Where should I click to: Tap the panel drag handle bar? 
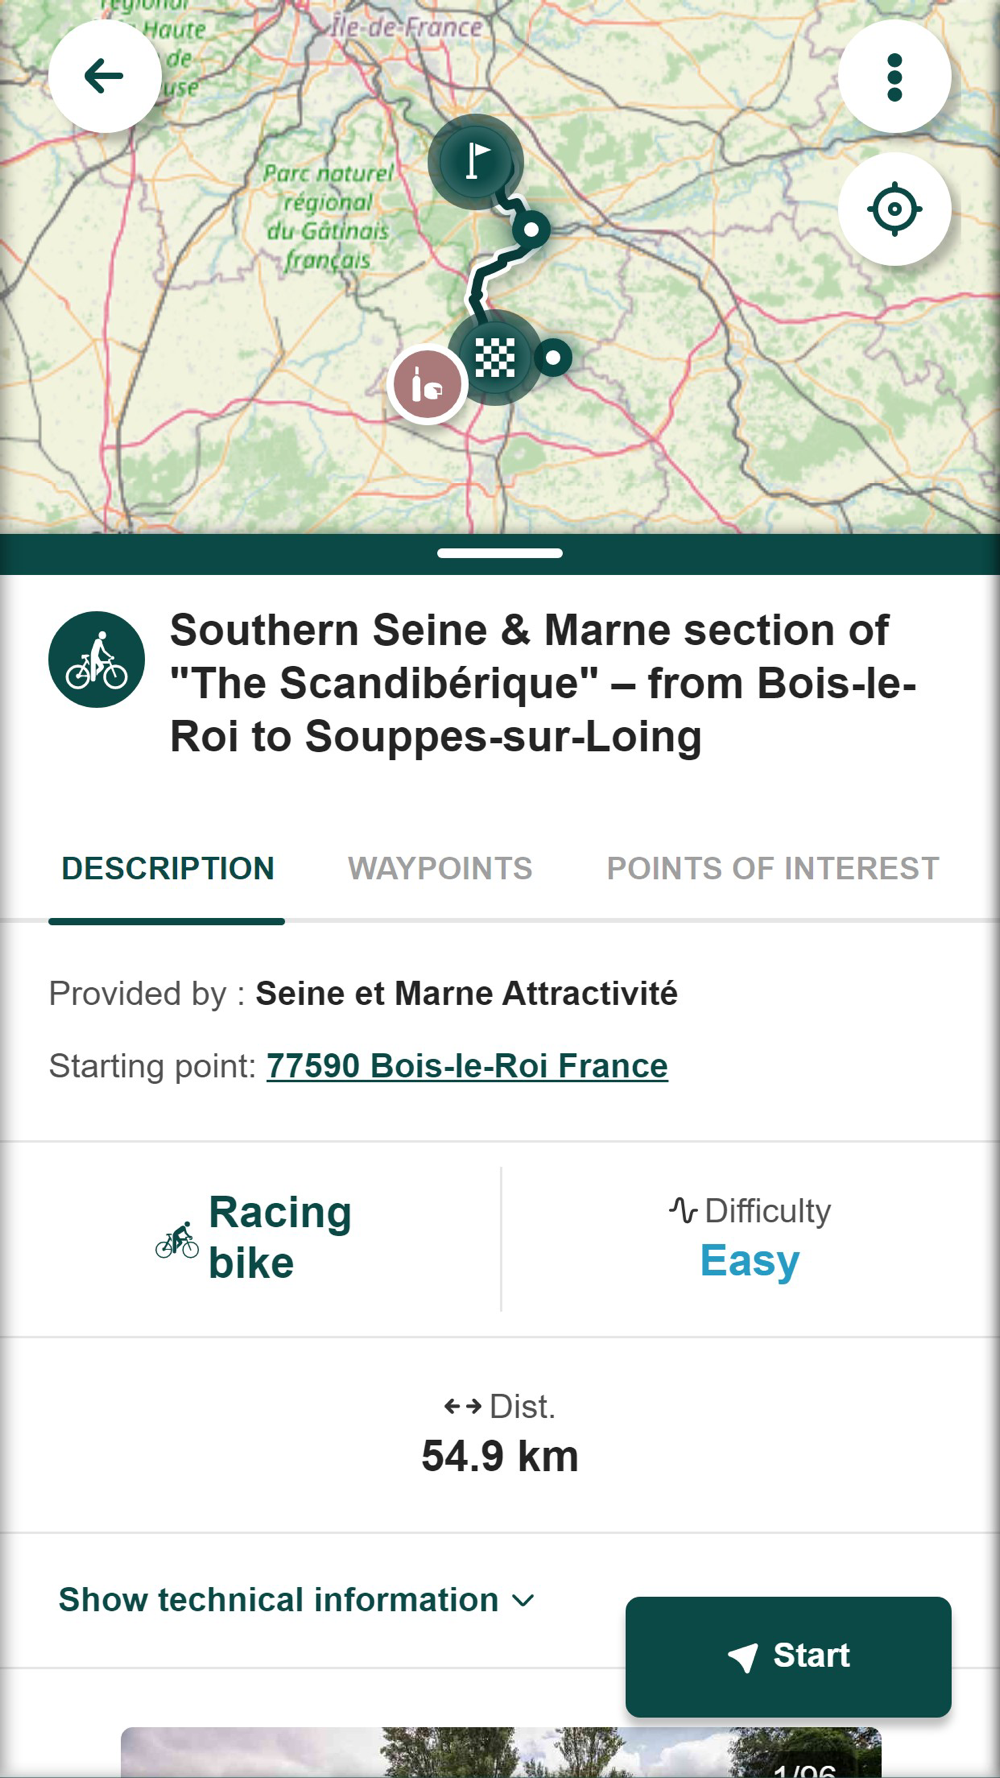[x=500, y=553]
